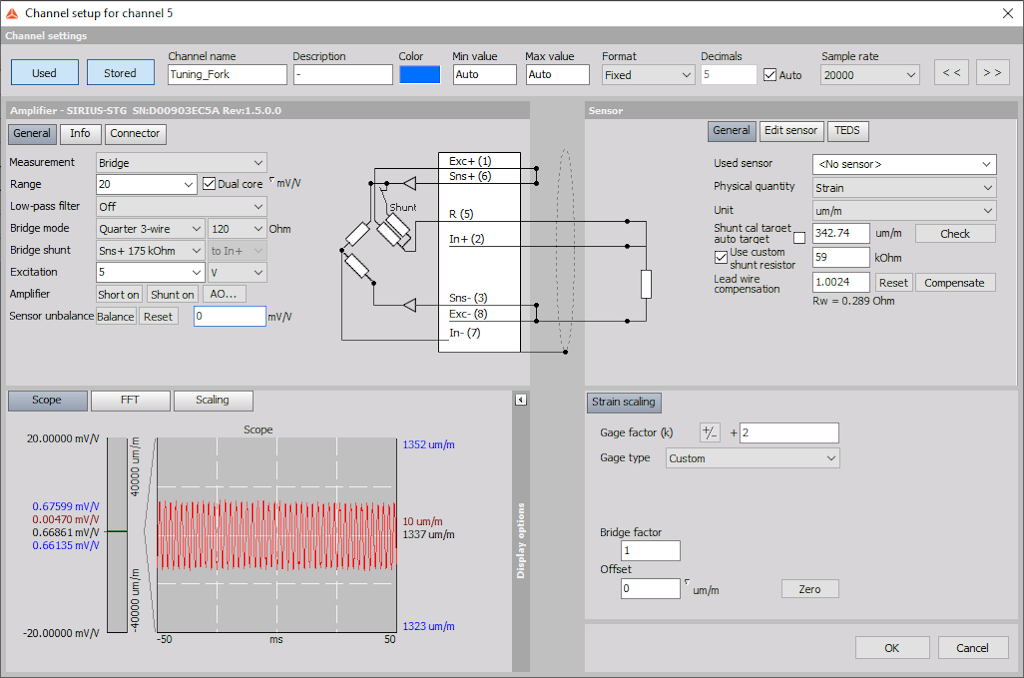Image resolution: width=1024 pixels, height=678 pixels.
Task: Open Bridge shunt Sns+ 175 kOhm dropdown
Action: (x=150, y=251)
